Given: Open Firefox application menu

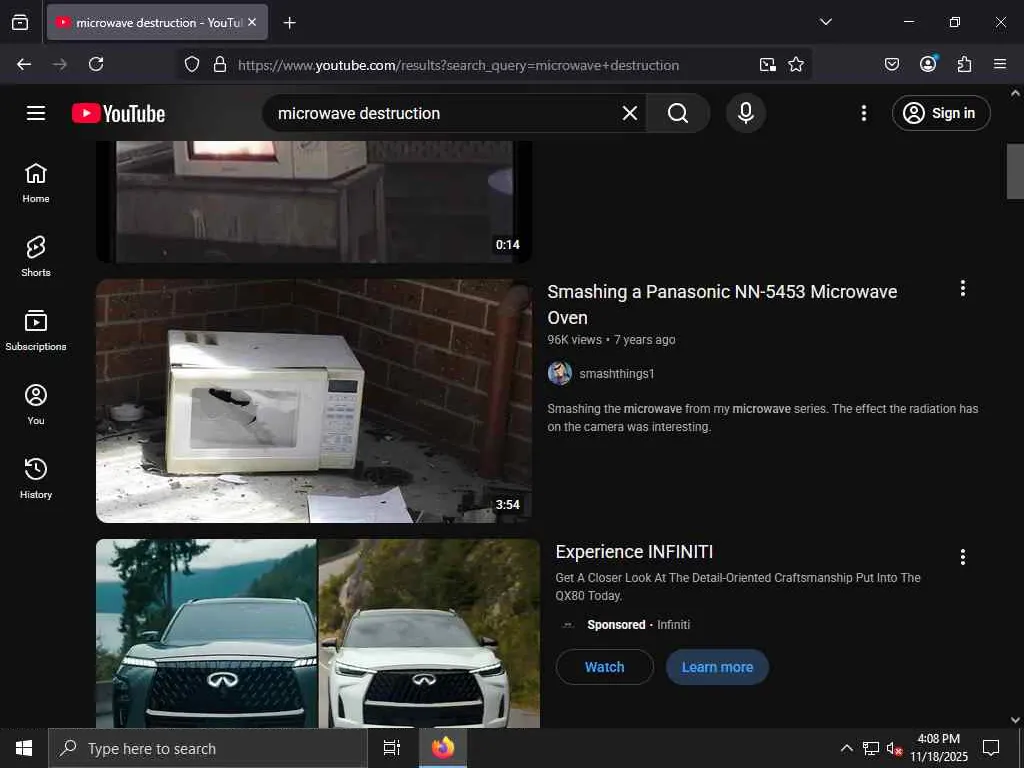Looking at the screenshot, I should point(1000,64).
